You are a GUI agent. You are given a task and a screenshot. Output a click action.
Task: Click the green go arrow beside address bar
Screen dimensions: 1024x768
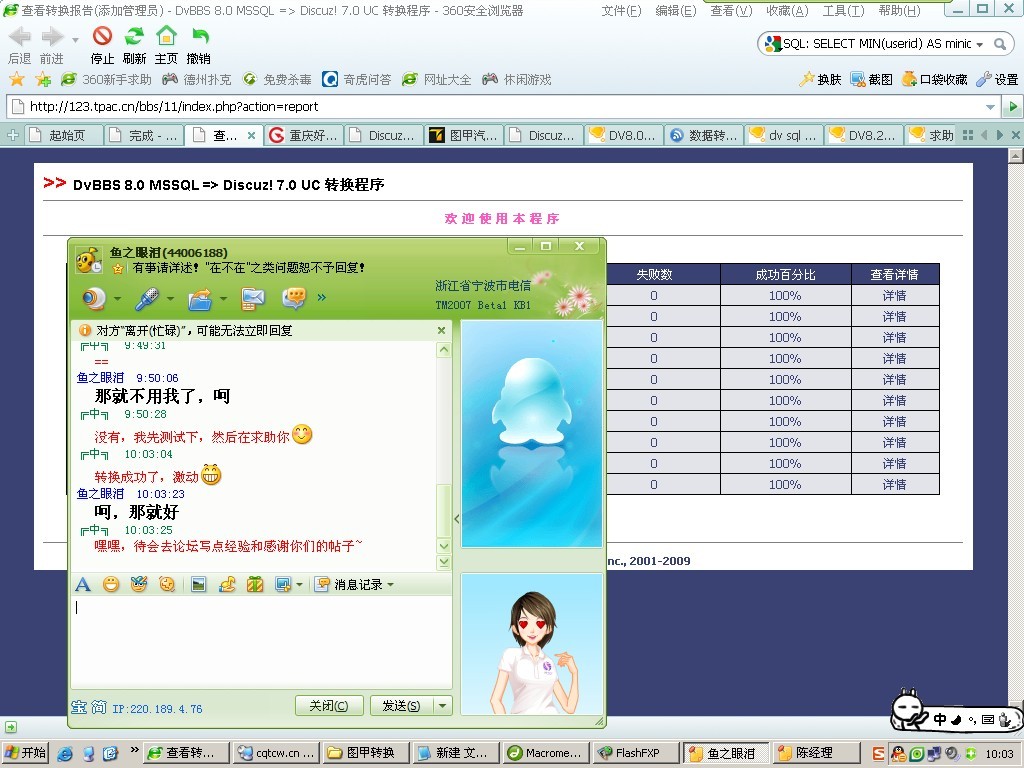click(1013, 106)
